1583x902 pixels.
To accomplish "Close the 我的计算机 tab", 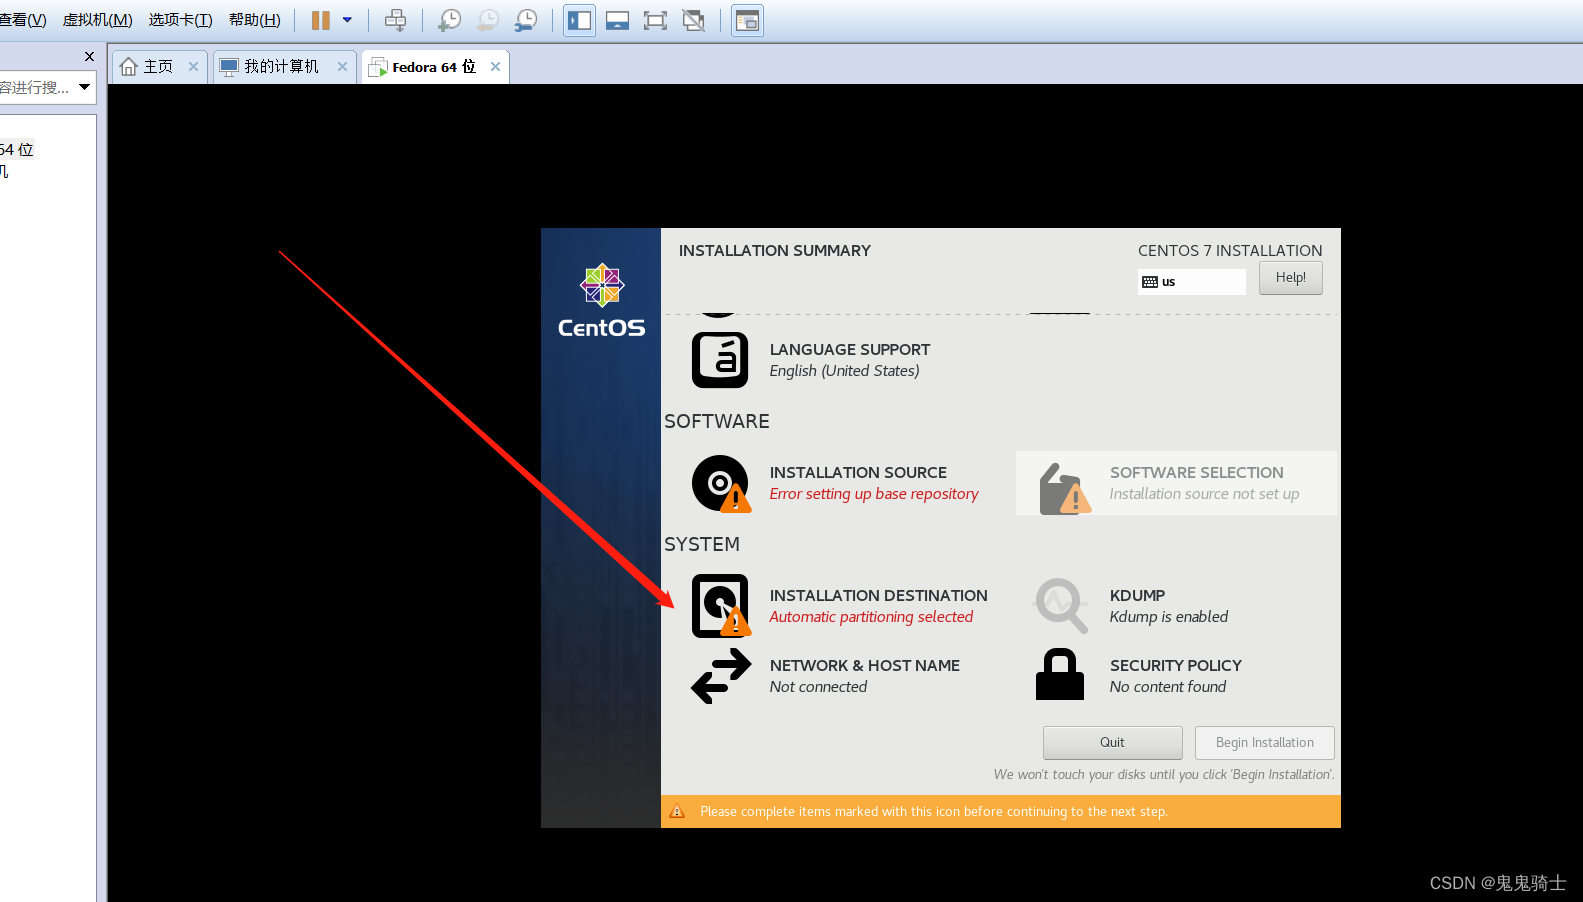I will tap(342, 67).
